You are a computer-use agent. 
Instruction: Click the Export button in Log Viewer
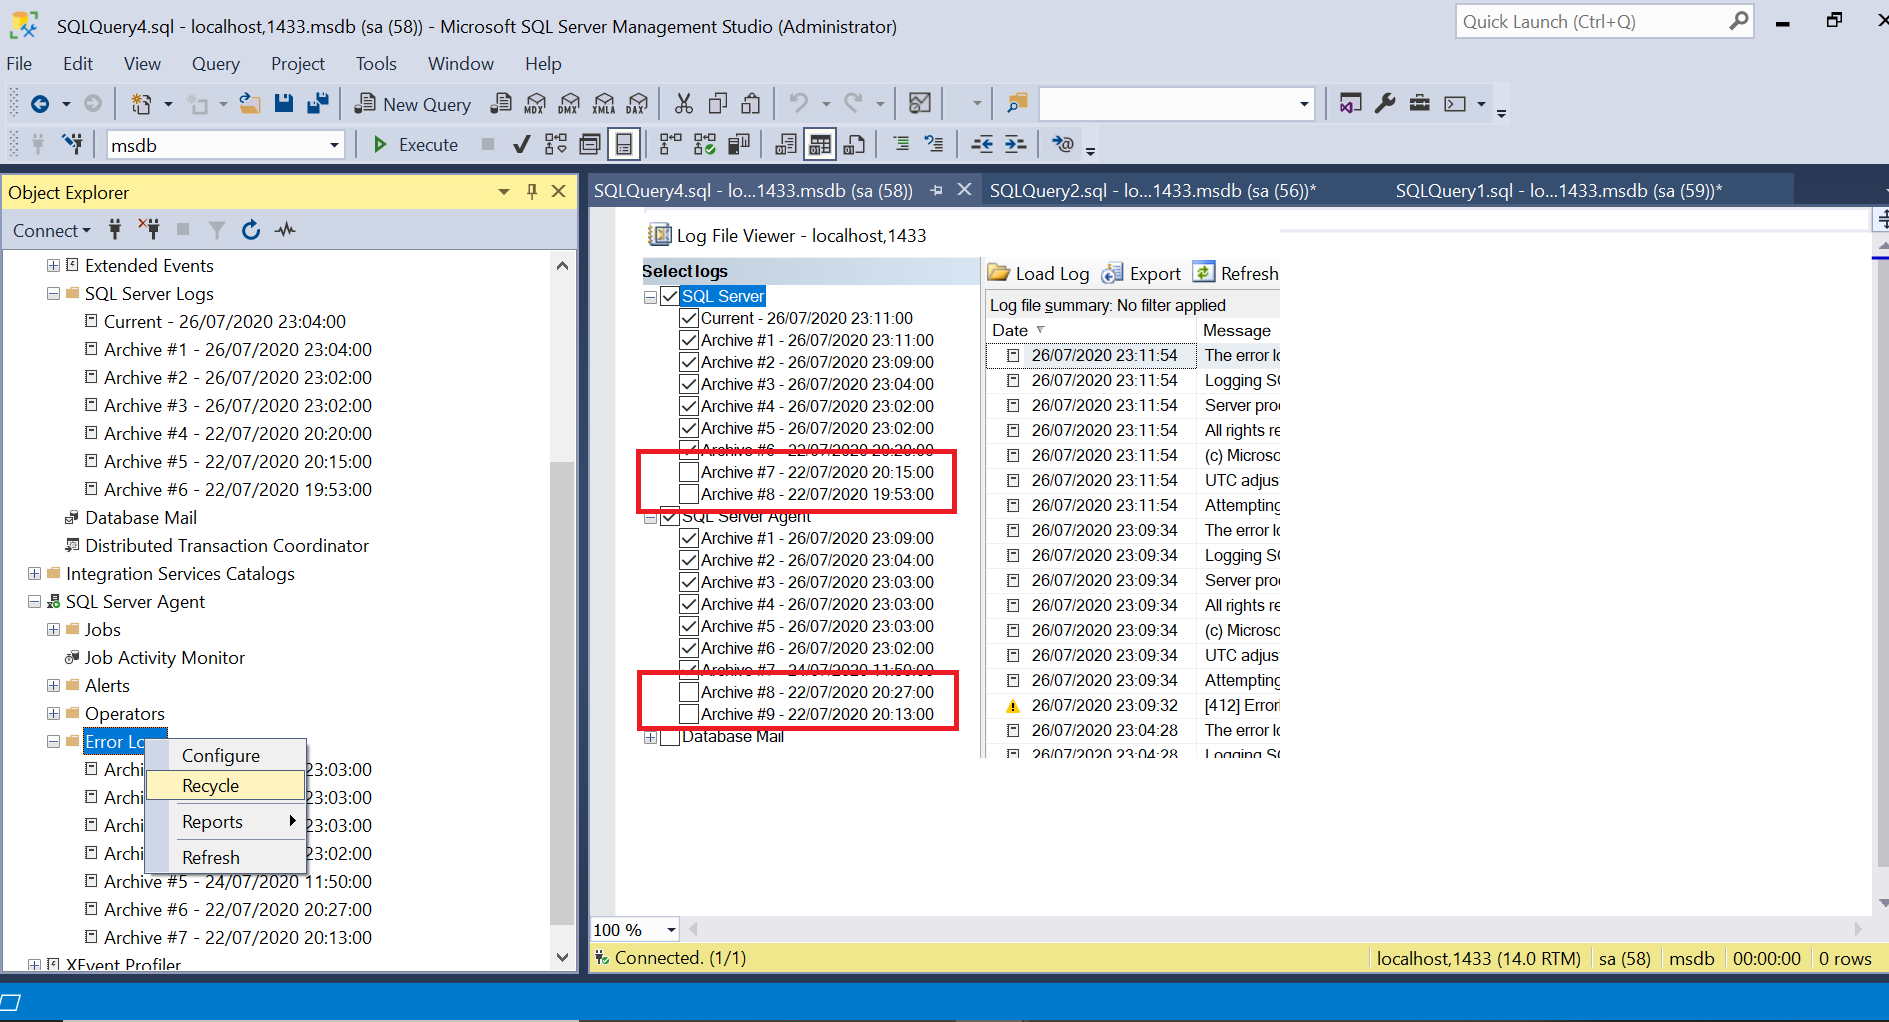point(1142,273)
